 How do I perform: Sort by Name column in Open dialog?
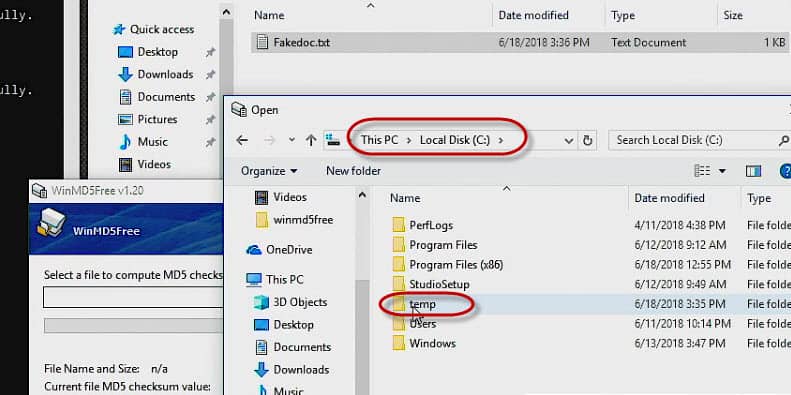click(405, 198)
